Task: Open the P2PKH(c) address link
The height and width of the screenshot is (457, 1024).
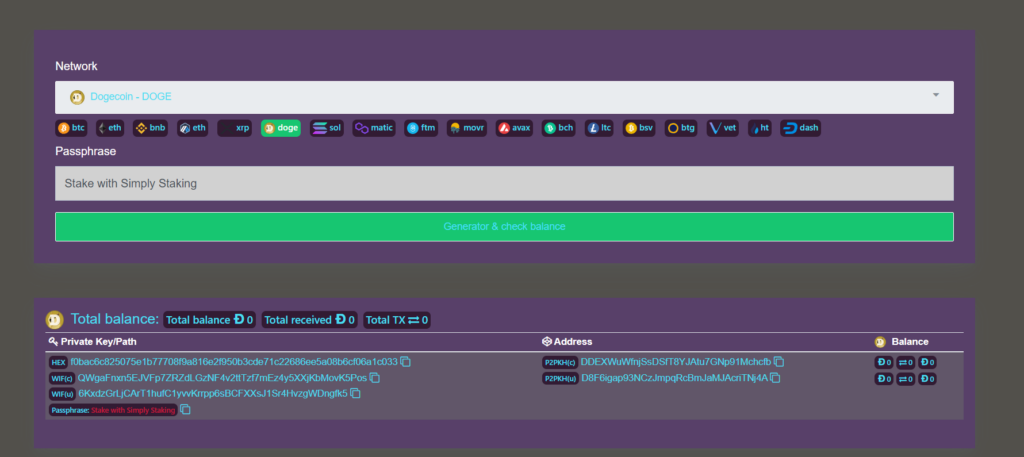Action: [675, 362]
